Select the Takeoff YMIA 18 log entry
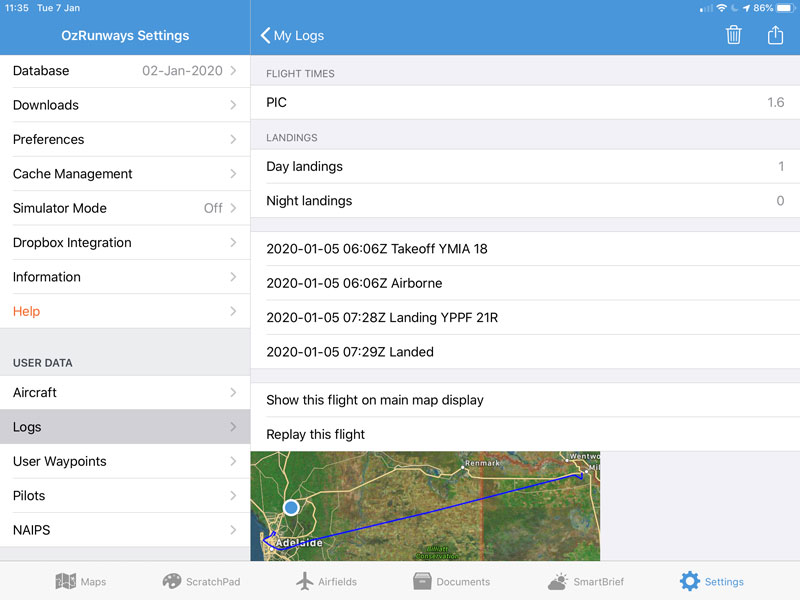Viewport: 800px width, 600px height. pyautogui.click(x=525, y=248)
